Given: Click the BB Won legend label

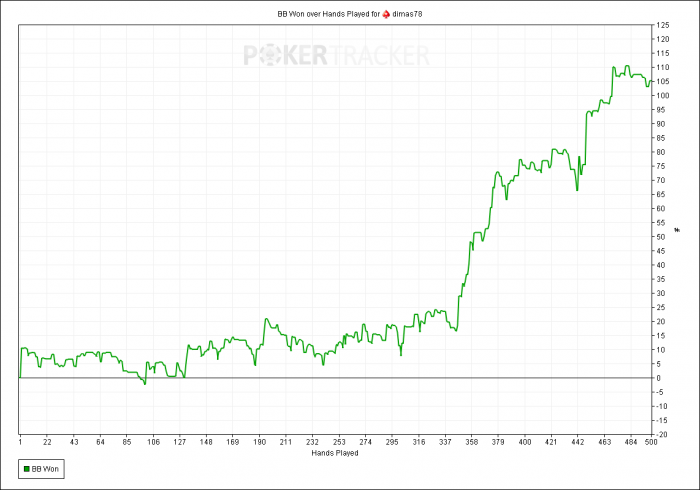Looking at the screenshot, I should (x=45, y=469).
